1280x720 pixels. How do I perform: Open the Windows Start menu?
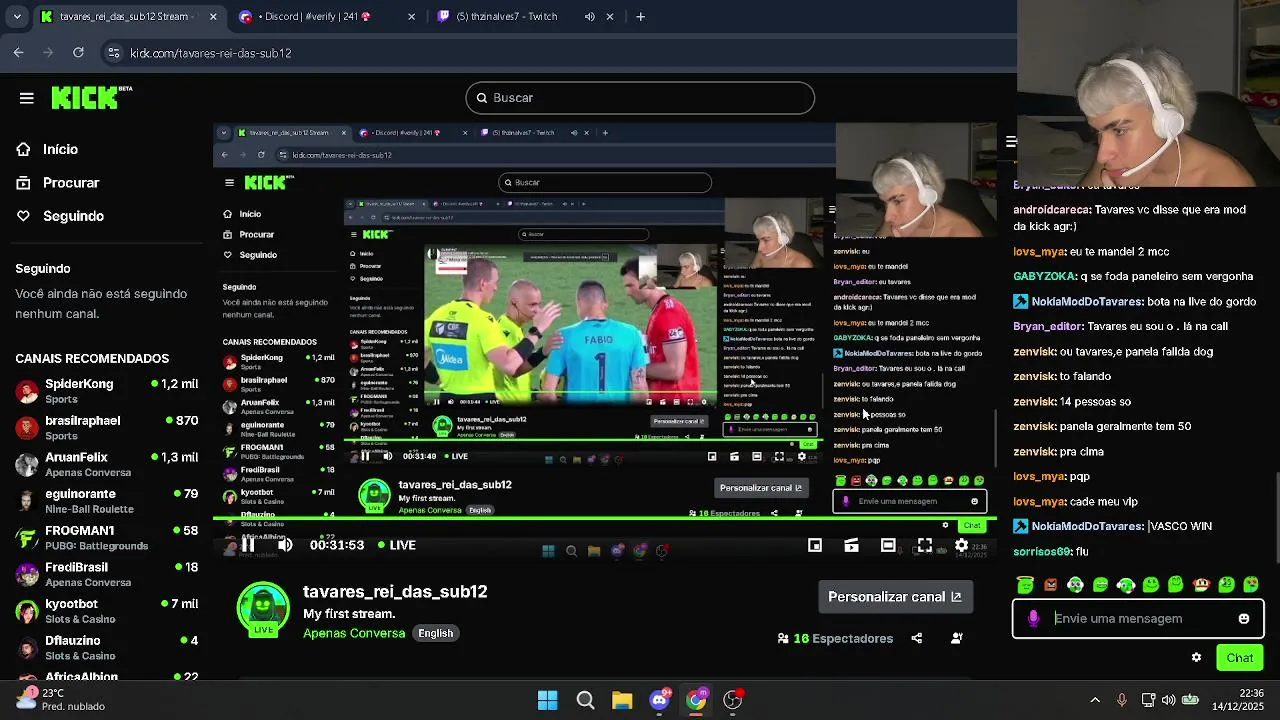(548, 700)
